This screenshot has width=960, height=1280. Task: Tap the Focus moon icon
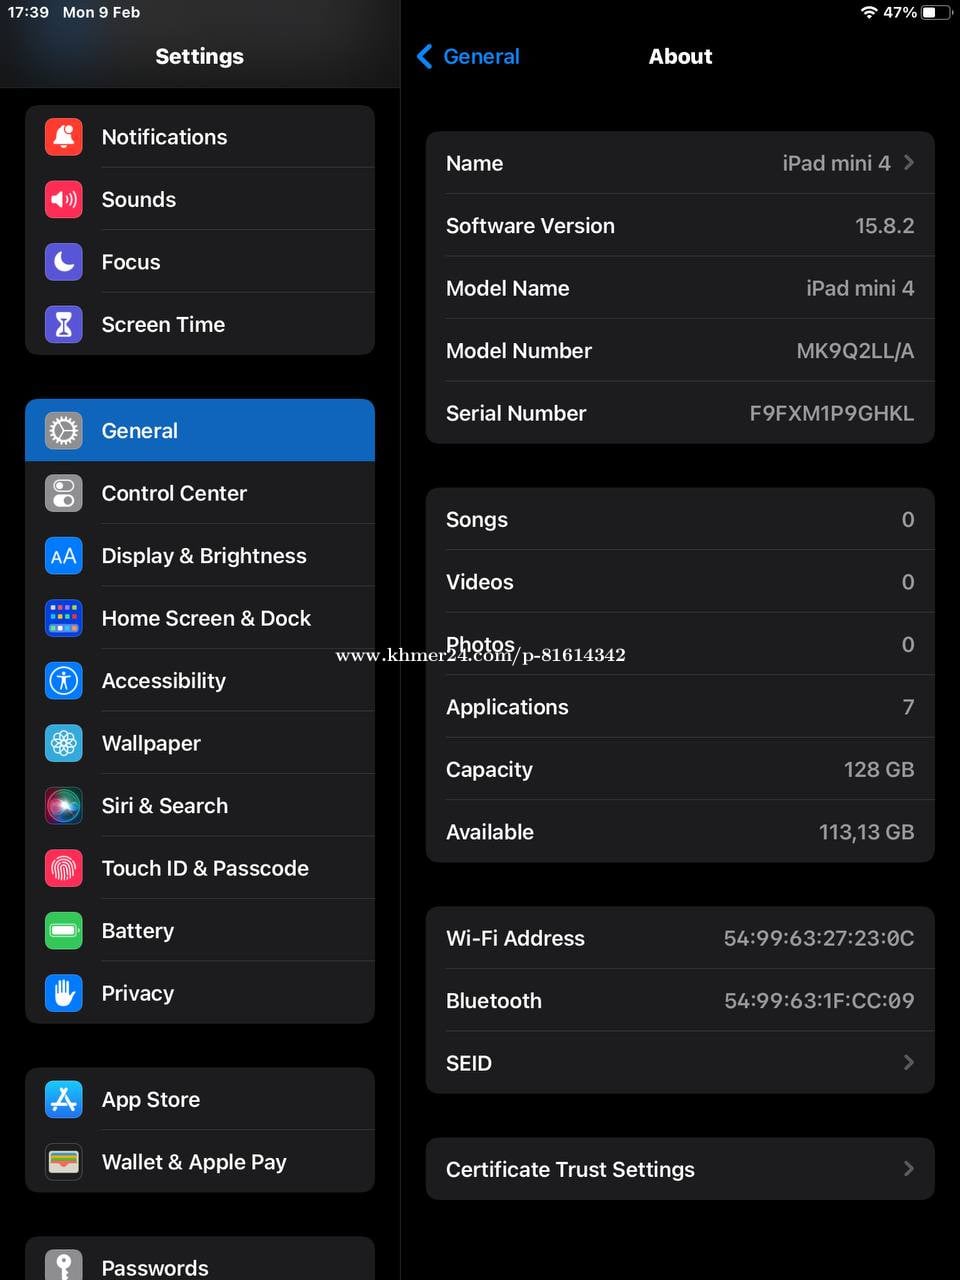[64, 262]
